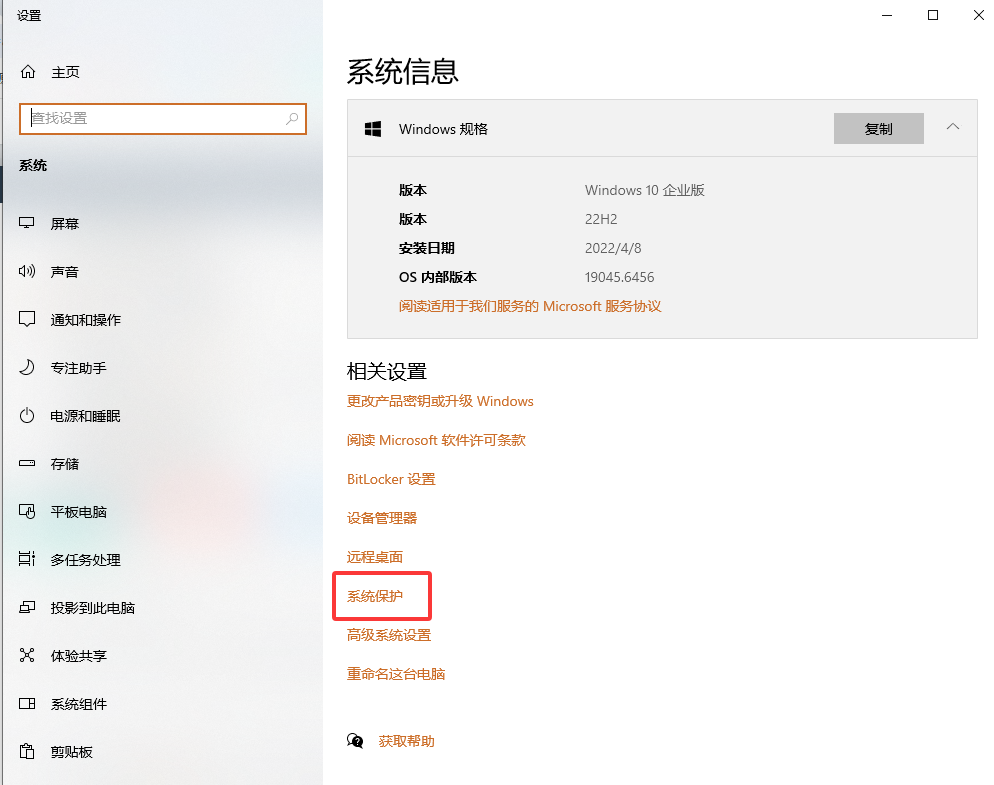Maximize the 设置 window
The height and width of the screenshot is (785, 994).
(933, 15)
